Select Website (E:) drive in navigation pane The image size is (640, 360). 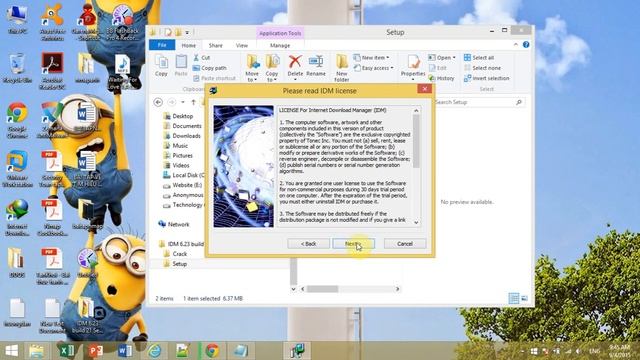[x=182, y=185]
